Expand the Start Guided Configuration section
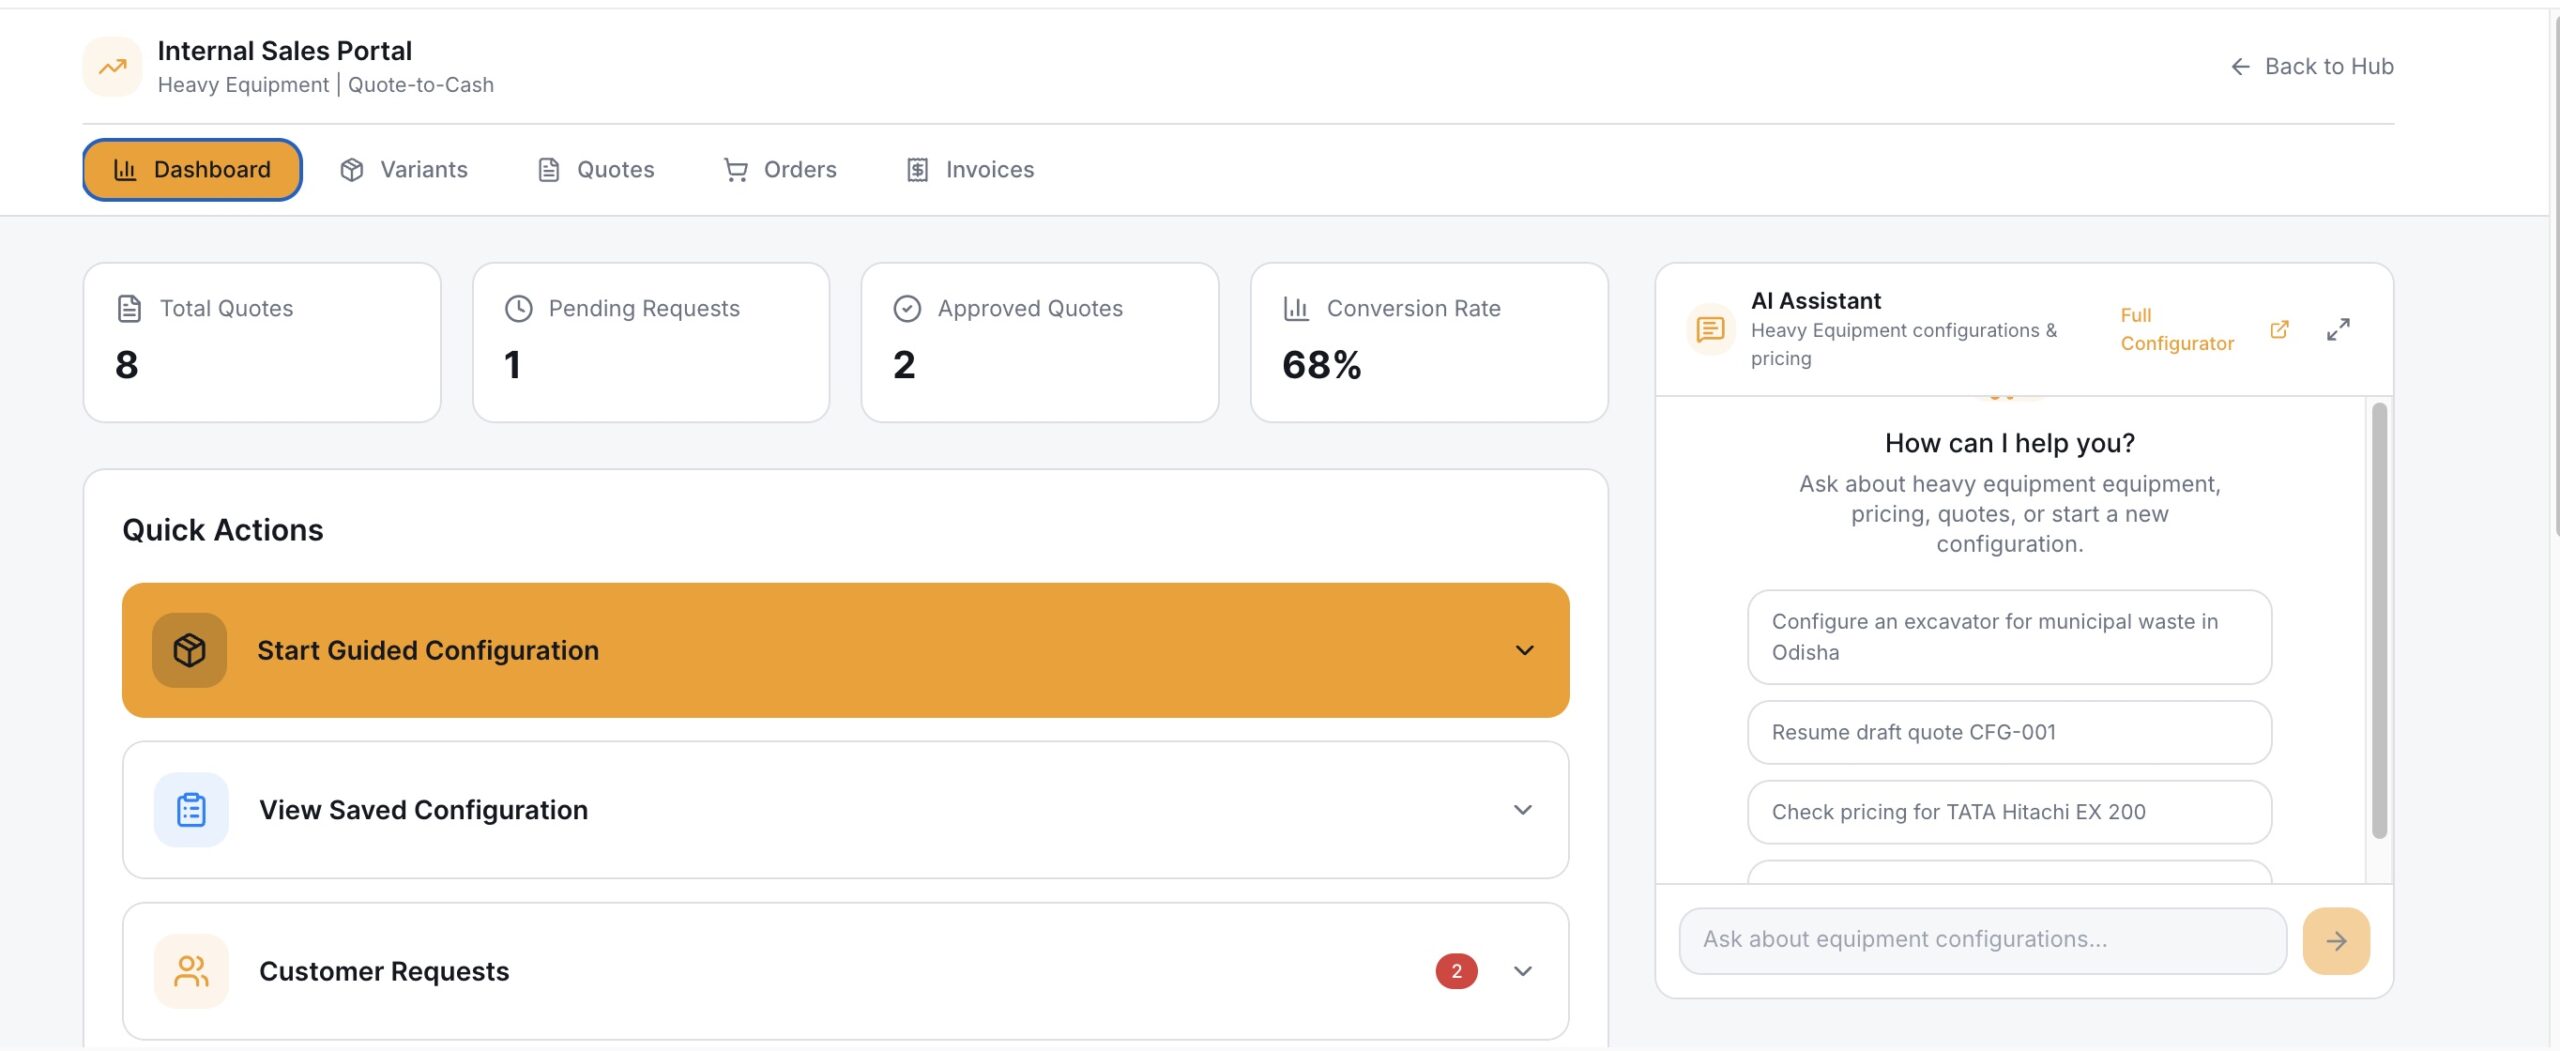 point(1524,650)
